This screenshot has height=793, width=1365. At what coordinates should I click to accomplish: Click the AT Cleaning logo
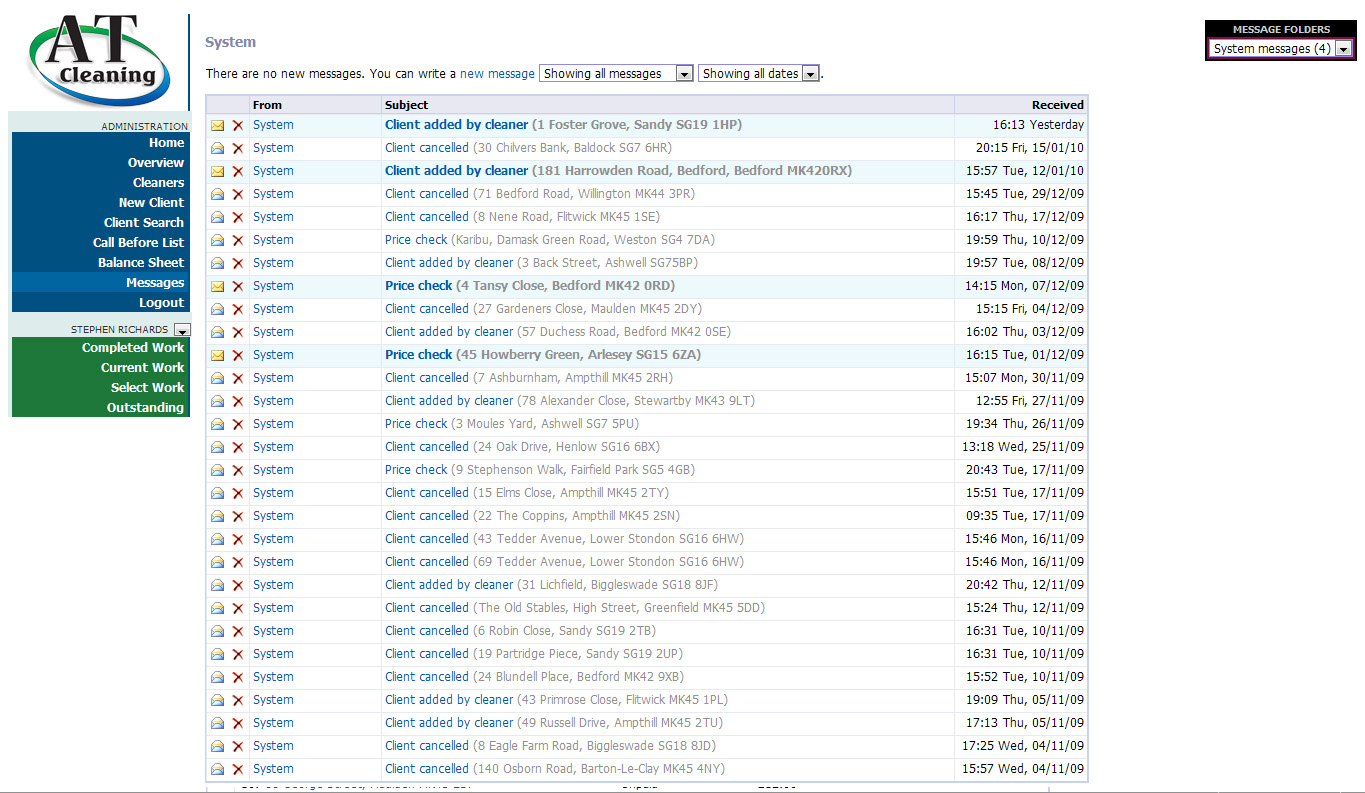coord(97,60)
